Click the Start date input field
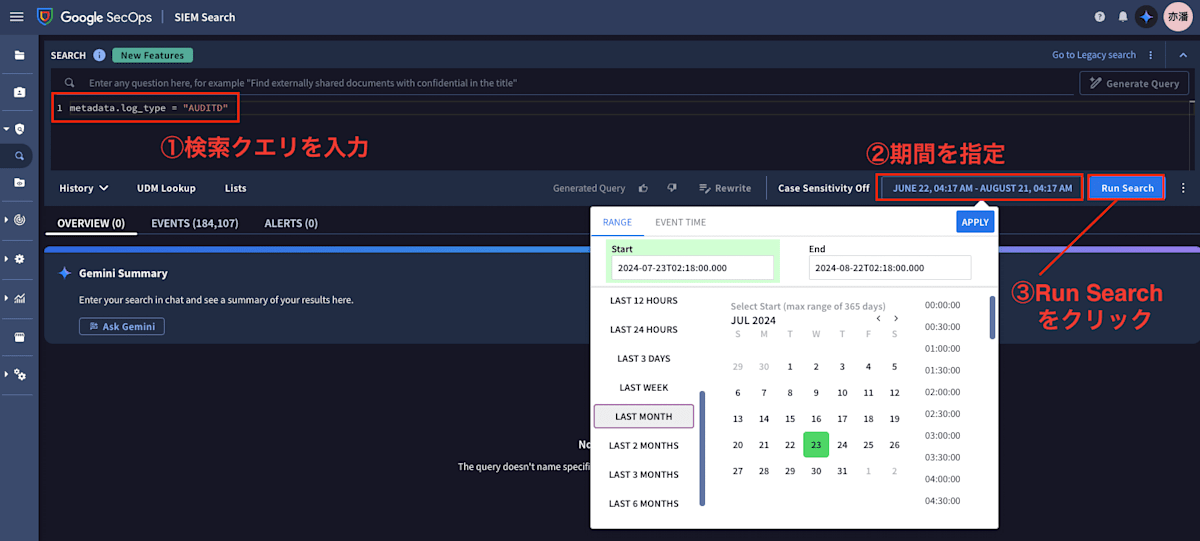This screenshot has height=541, width=1200. click(x=692, y=268)
